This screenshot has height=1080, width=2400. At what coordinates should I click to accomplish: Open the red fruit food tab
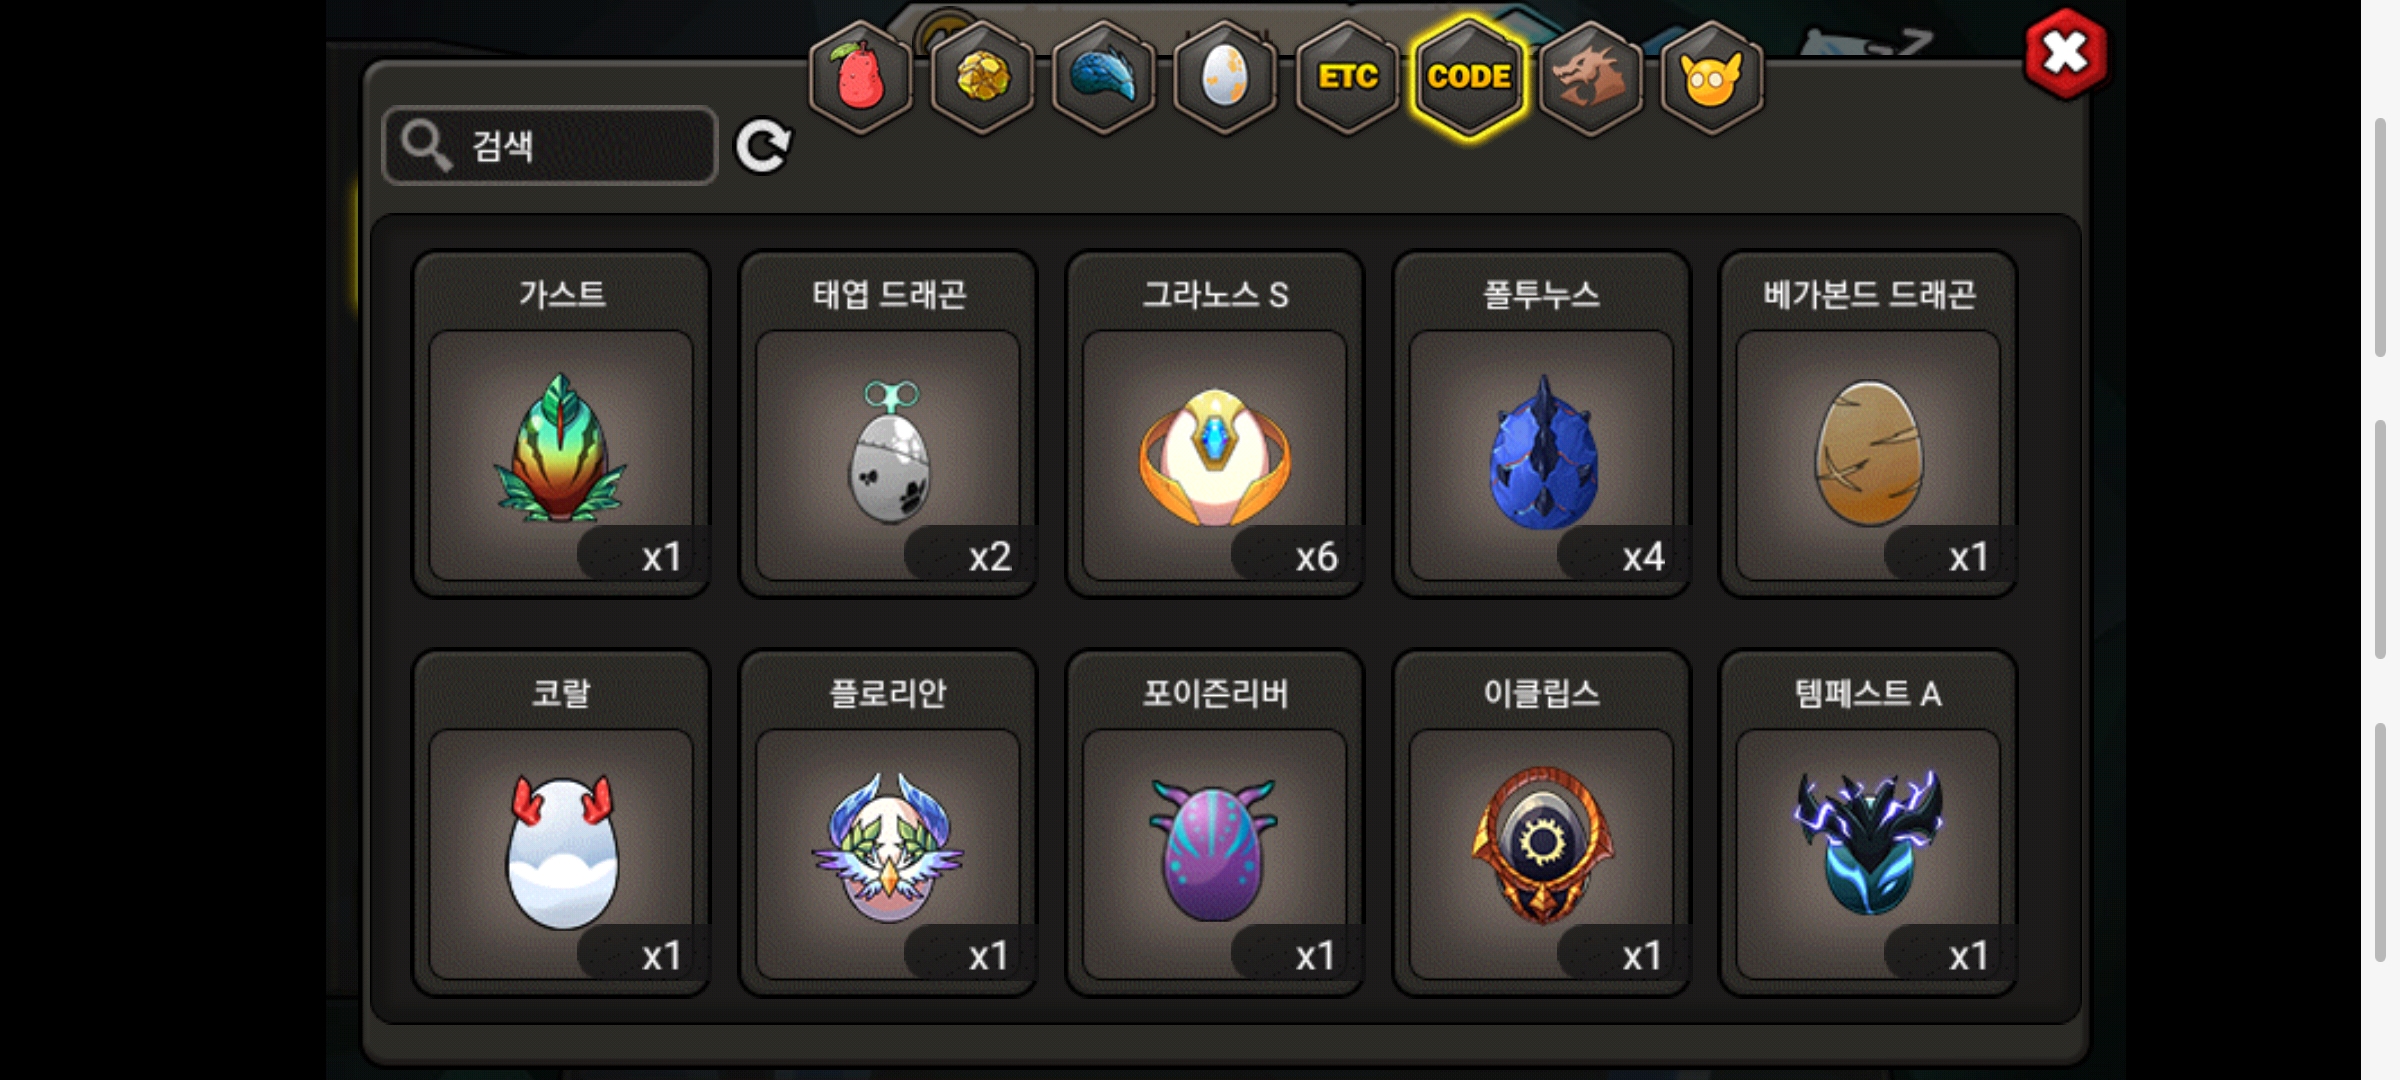click(860, 78)
